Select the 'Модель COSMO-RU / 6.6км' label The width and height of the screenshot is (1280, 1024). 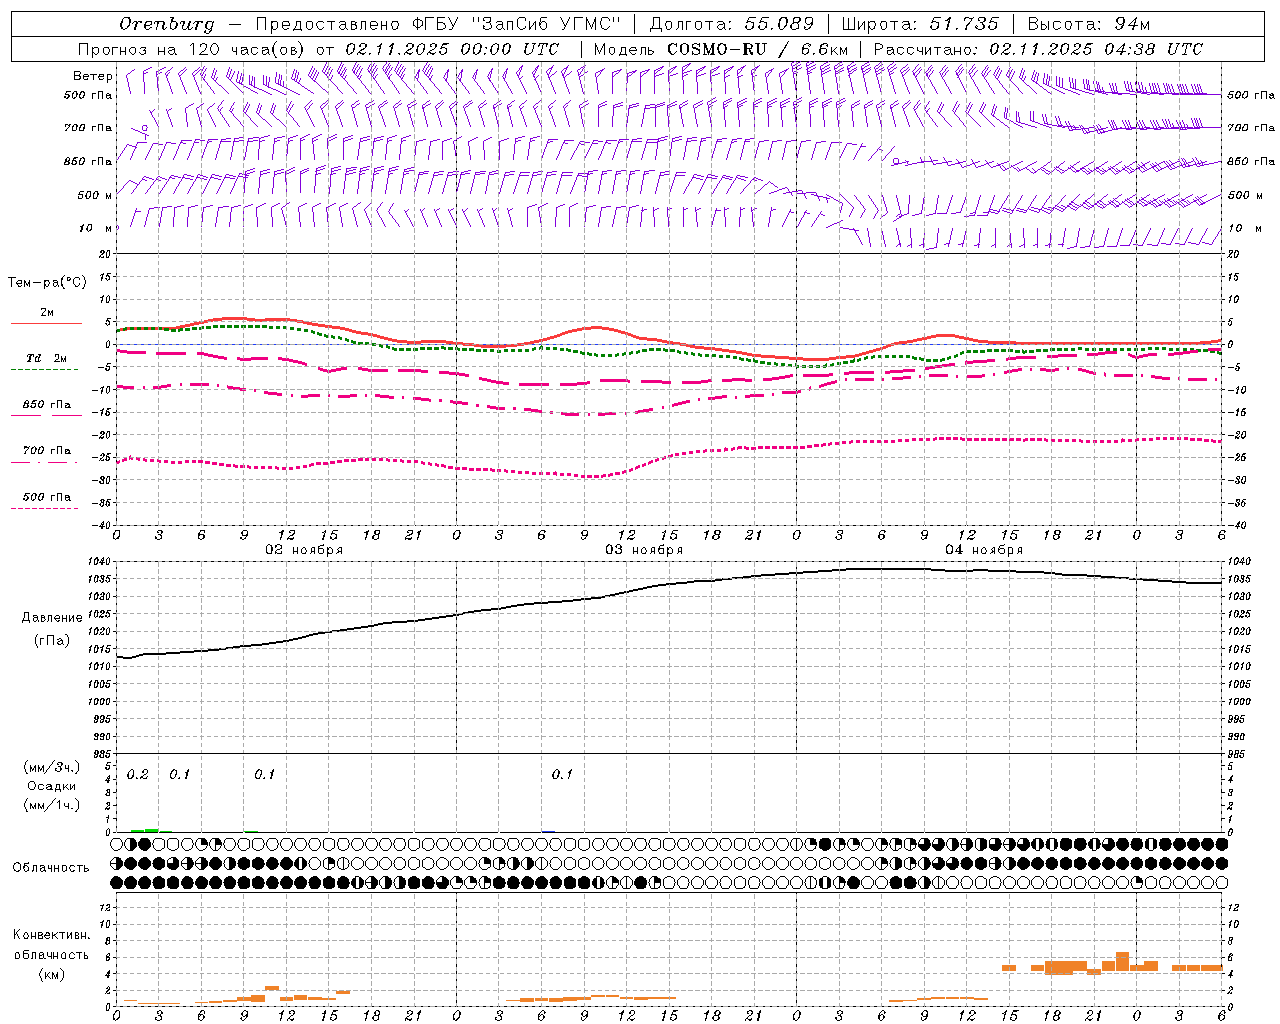(x=721, y=49)
